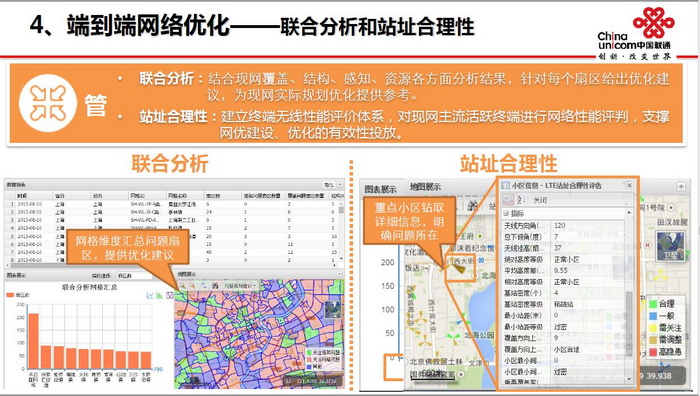Switch to the 地图展示 tab
The height and width of the screenshot is (396, 700).
425,187
